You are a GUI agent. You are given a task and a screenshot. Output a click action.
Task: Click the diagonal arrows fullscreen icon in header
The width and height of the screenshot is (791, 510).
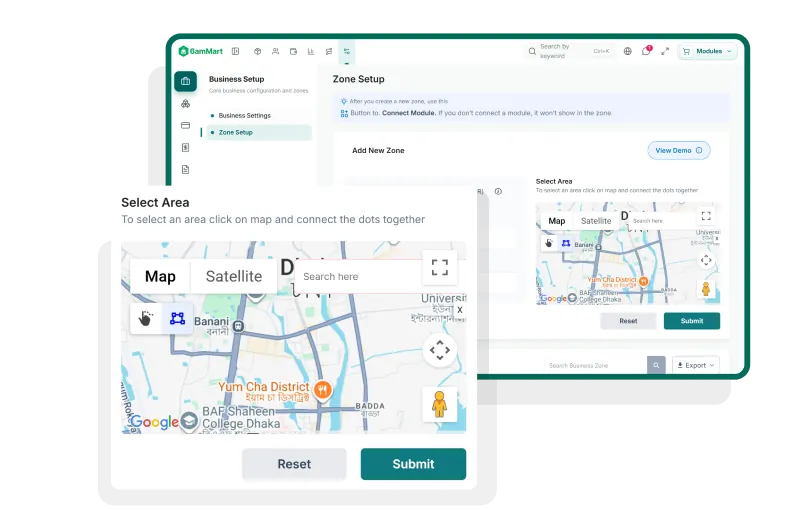(665, 51)
